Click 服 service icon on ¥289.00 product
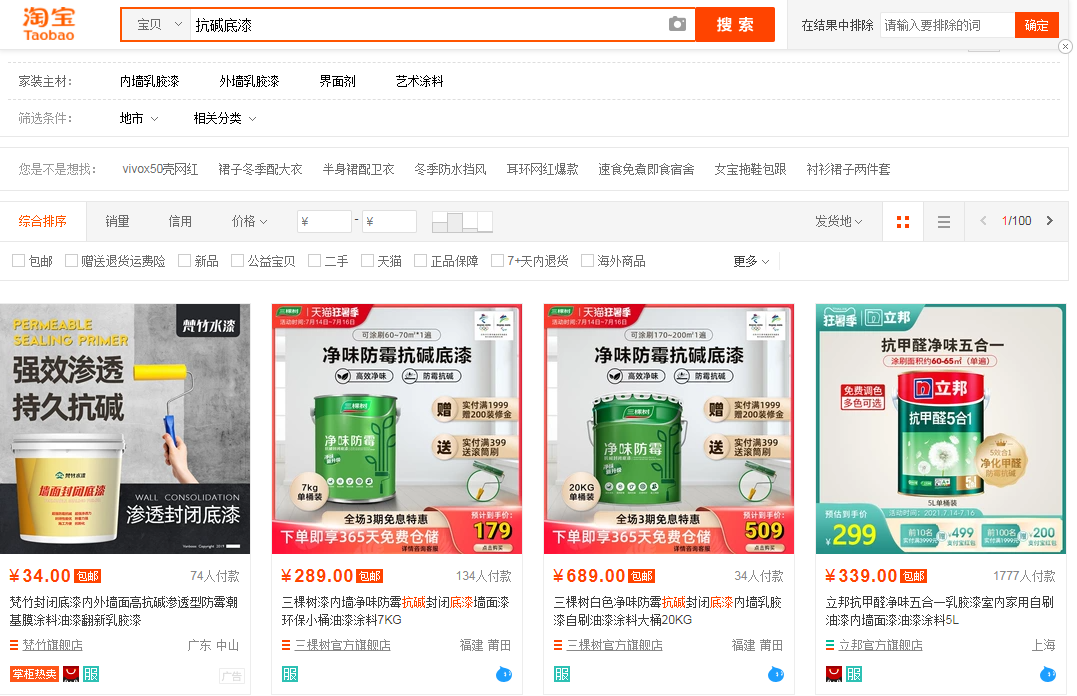The width and height of the screenshot is (1077, 696). 290,674
